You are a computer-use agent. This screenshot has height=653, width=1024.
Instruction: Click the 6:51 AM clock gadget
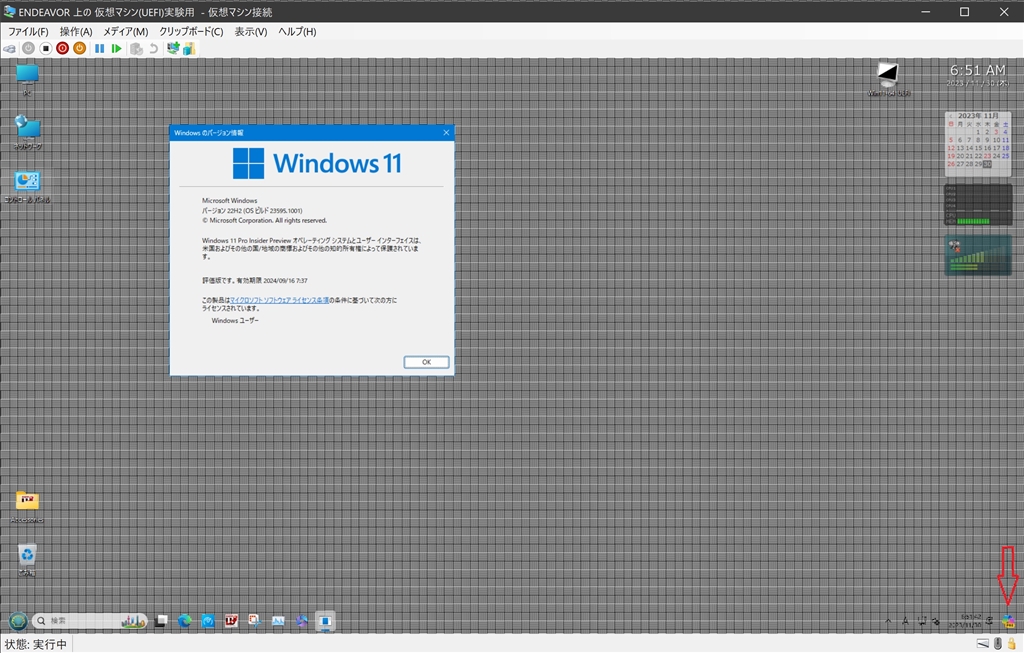tap(978, 75)
